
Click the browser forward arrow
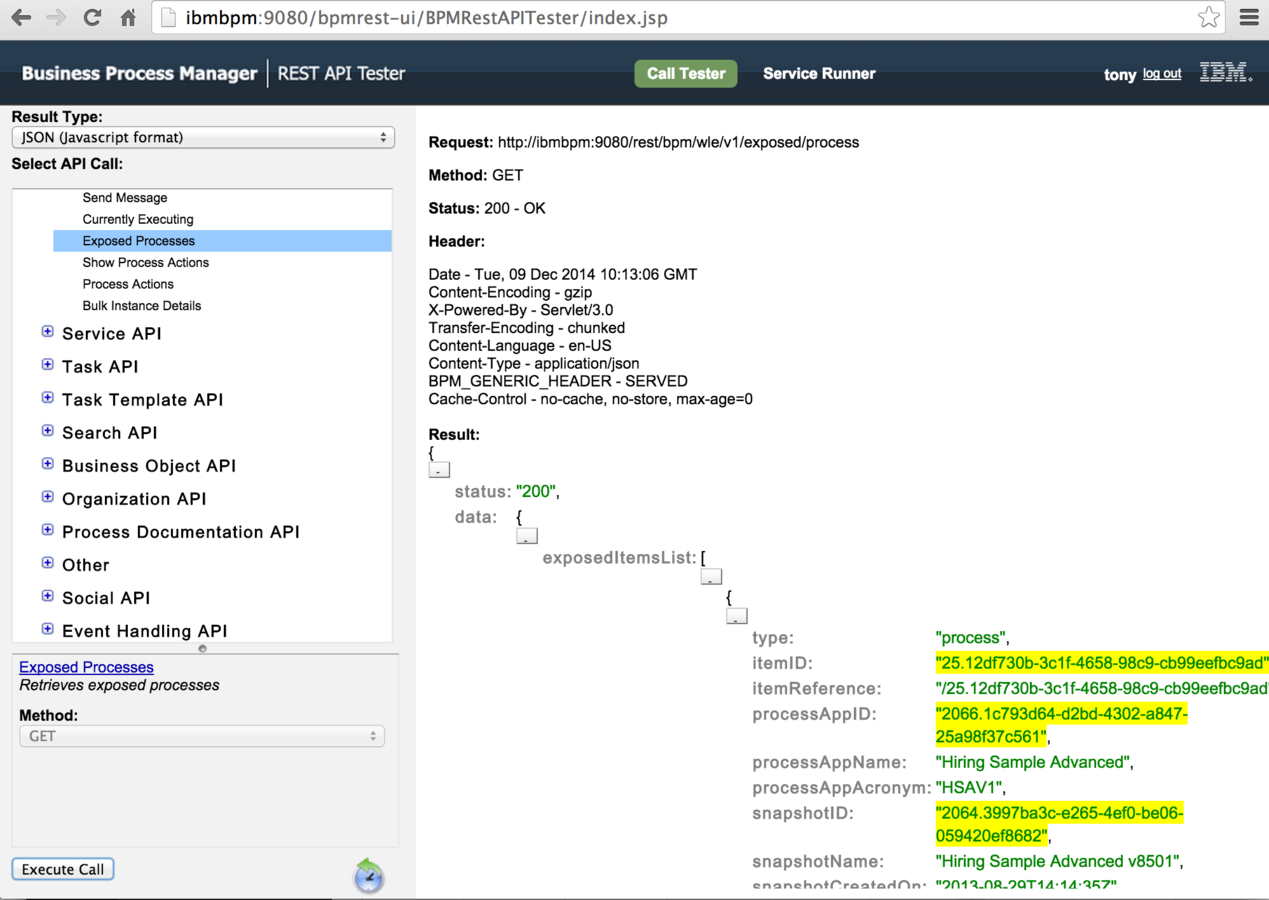click(57, 18)
